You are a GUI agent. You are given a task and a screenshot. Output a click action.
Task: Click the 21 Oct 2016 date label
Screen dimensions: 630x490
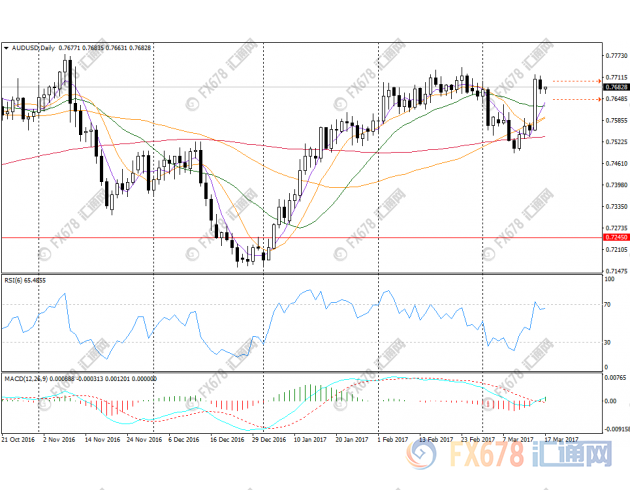[21, 439]
